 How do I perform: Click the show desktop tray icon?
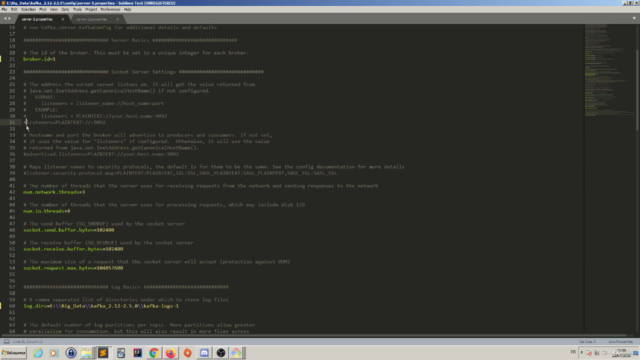[636, 353]
